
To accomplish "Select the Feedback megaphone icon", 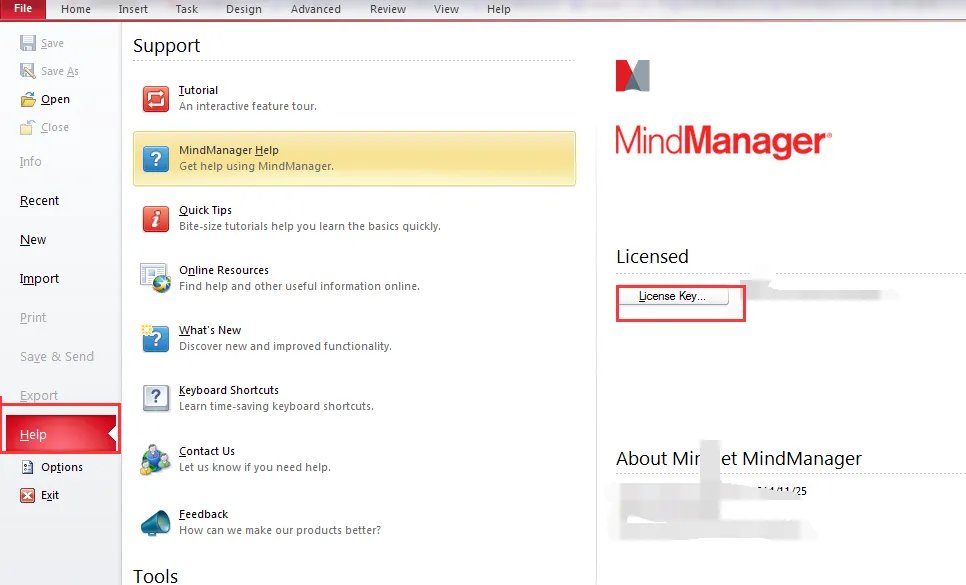I will 155,520.
